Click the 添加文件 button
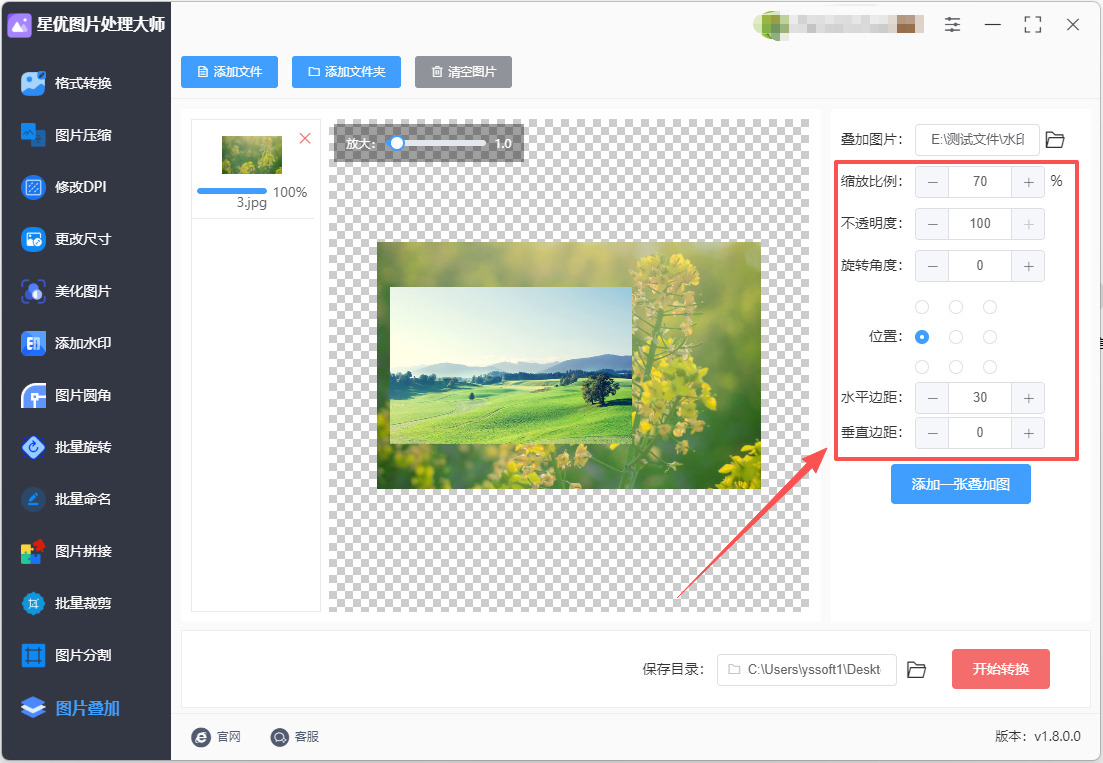The image size is (1103, 763). (229, 72)
